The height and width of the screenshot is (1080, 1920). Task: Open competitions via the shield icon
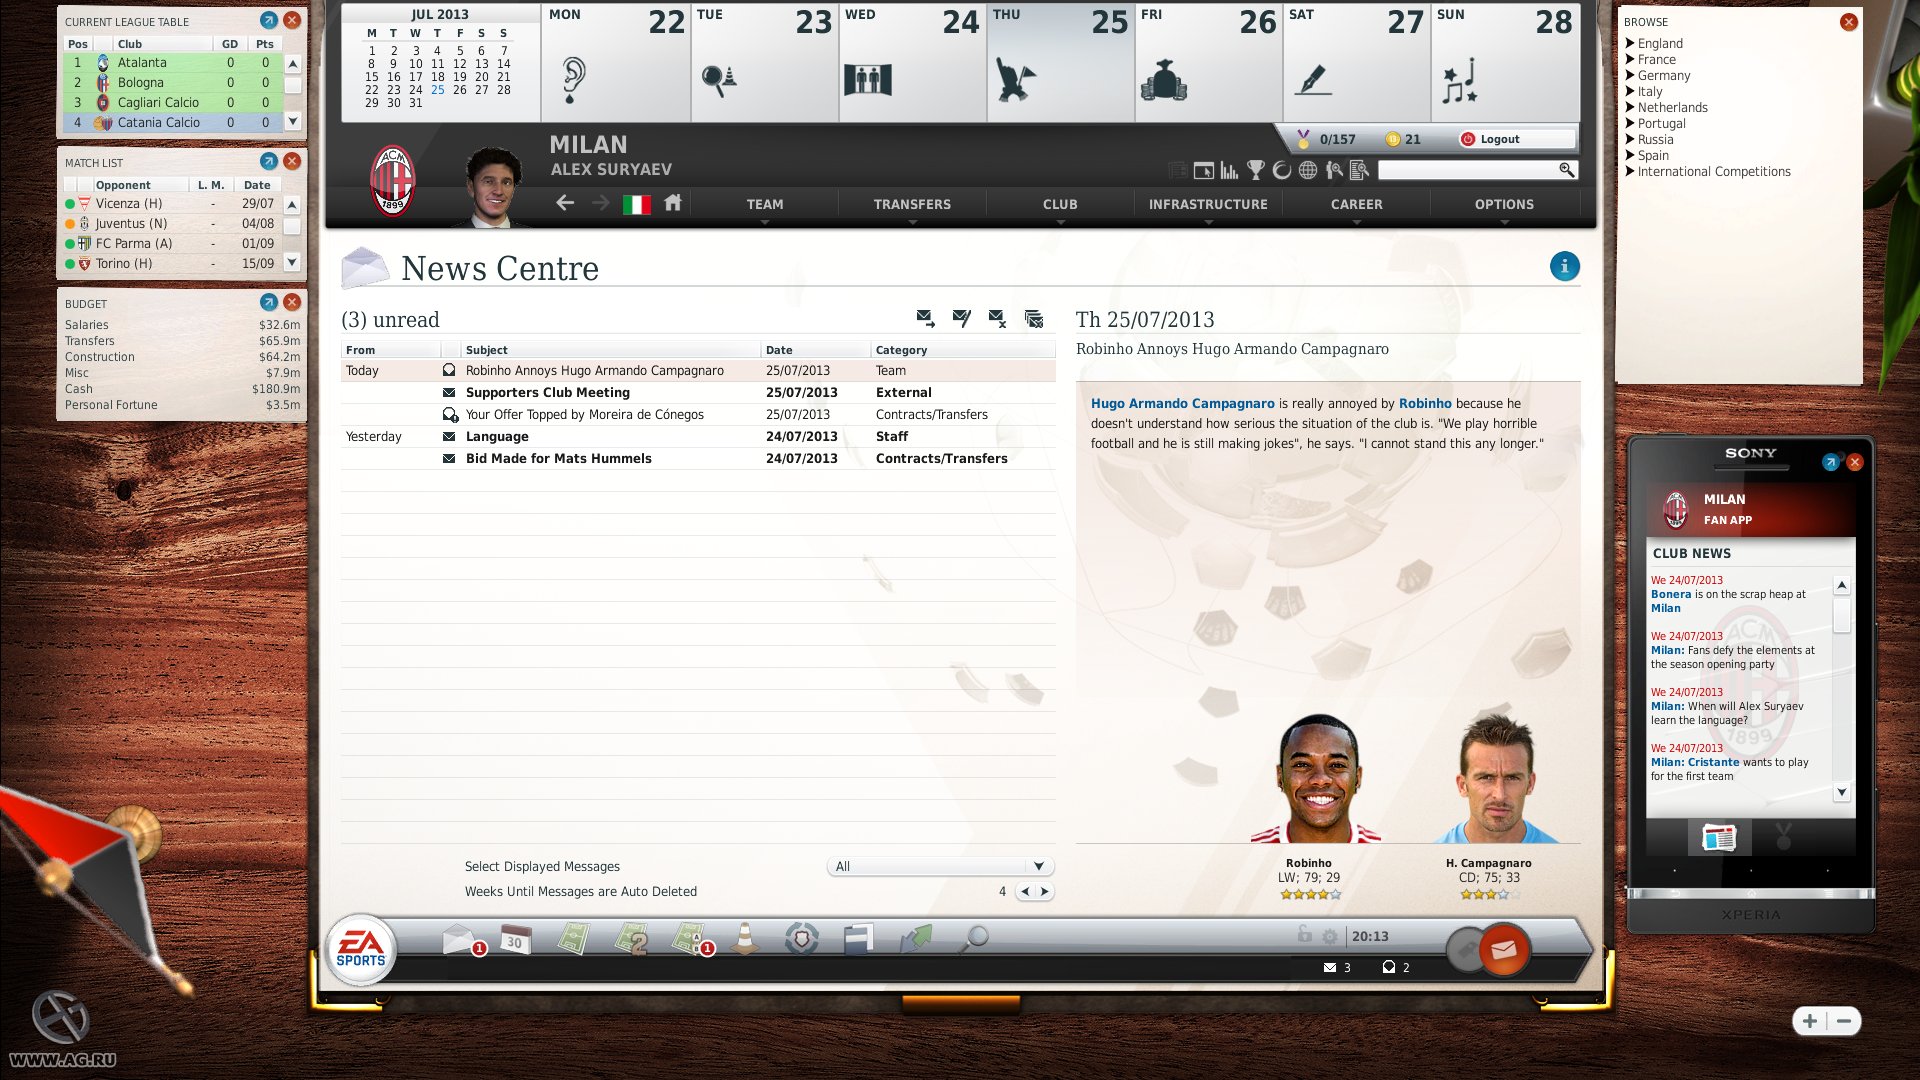point(800,940)
